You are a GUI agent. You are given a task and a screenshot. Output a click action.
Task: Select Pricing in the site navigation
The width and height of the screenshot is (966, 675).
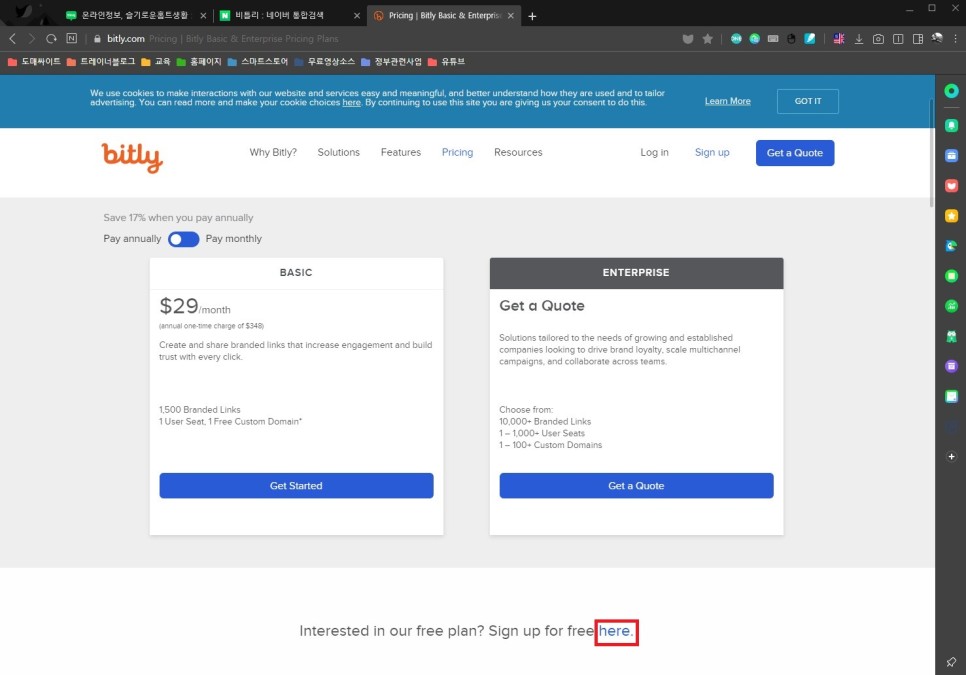[x=457, y=152]
